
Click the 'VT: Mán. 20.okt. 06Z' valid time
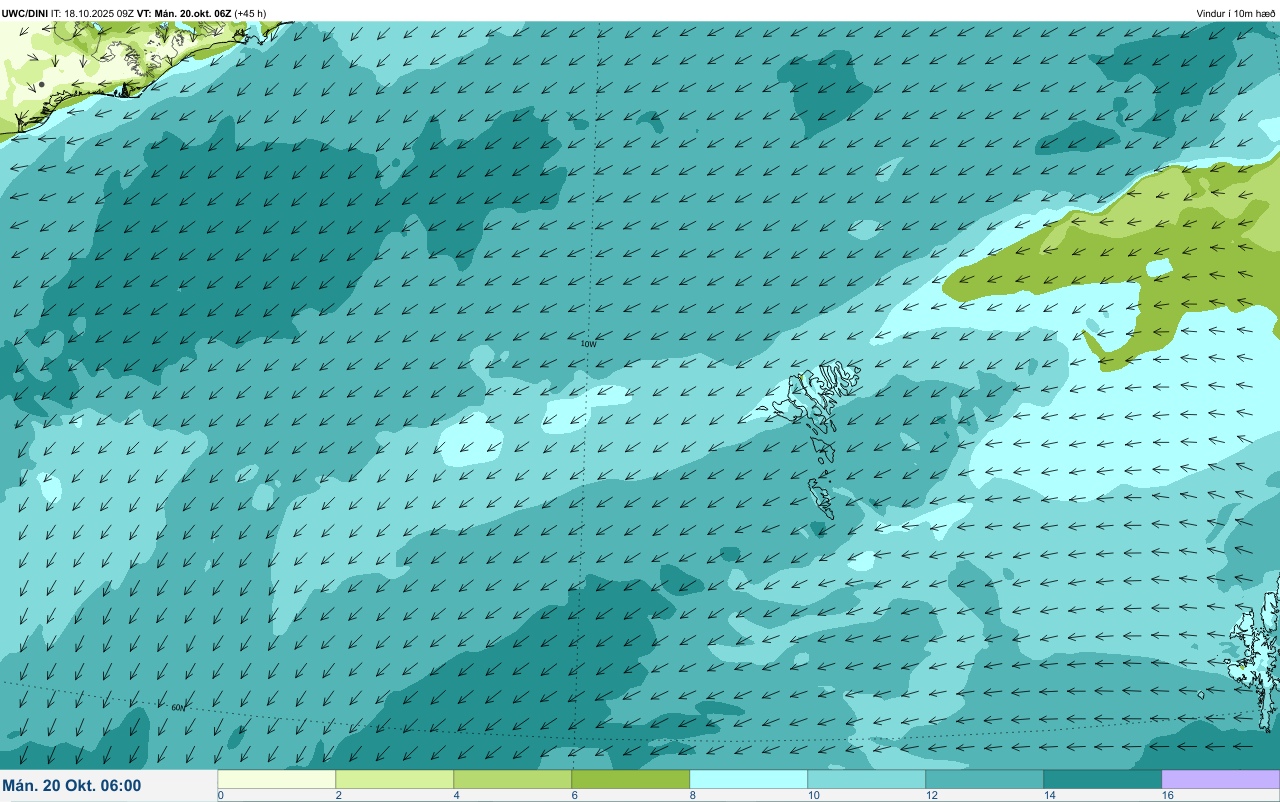[x=185, y=13]
